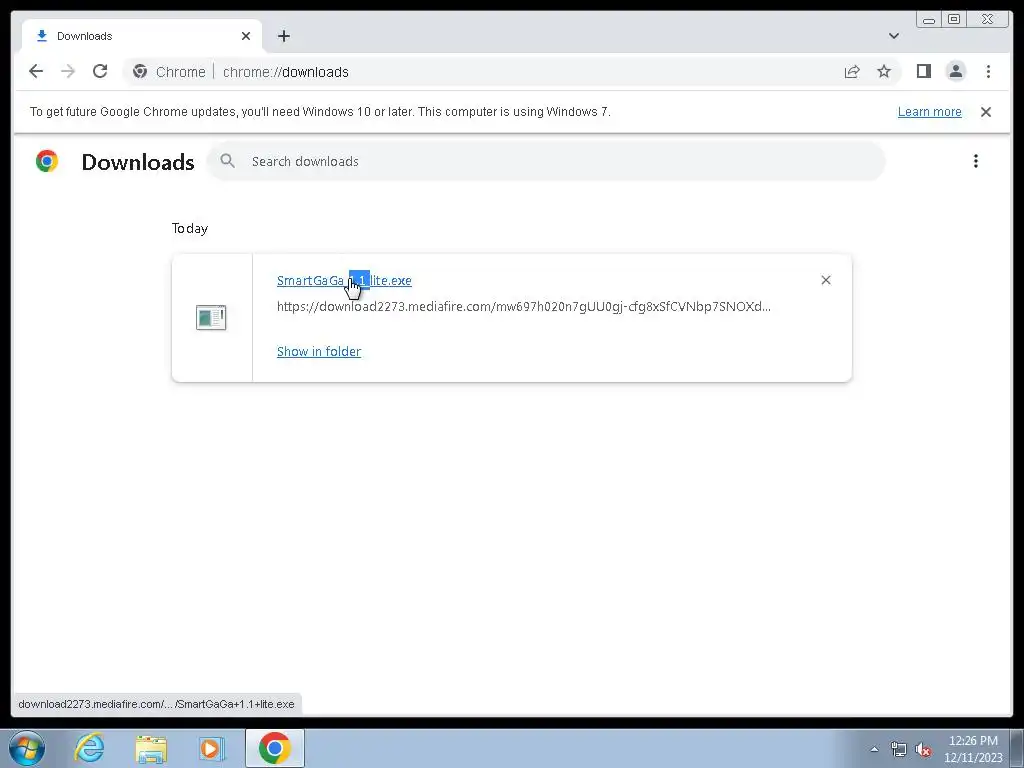Toggle the side panel icon

click(923, 71)
